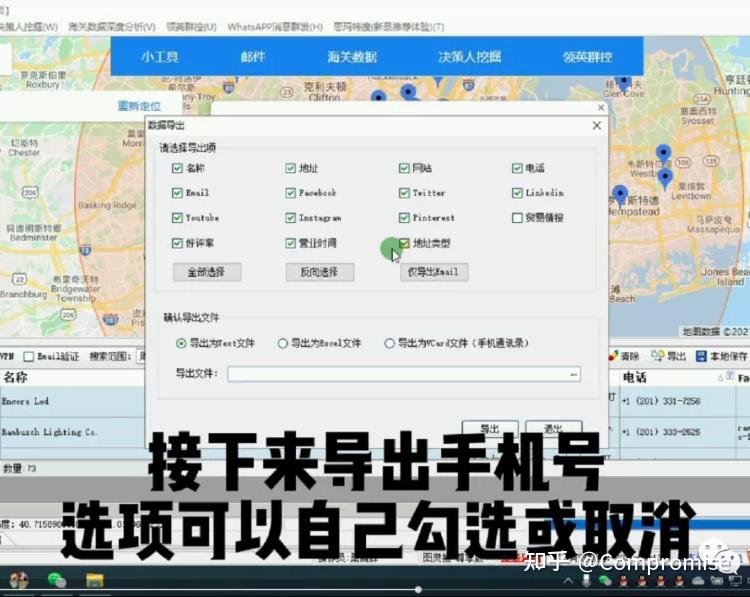Open the 领英群控(U) menu in the menu bar
Viewport: 750px width, 597px height.
191,27
